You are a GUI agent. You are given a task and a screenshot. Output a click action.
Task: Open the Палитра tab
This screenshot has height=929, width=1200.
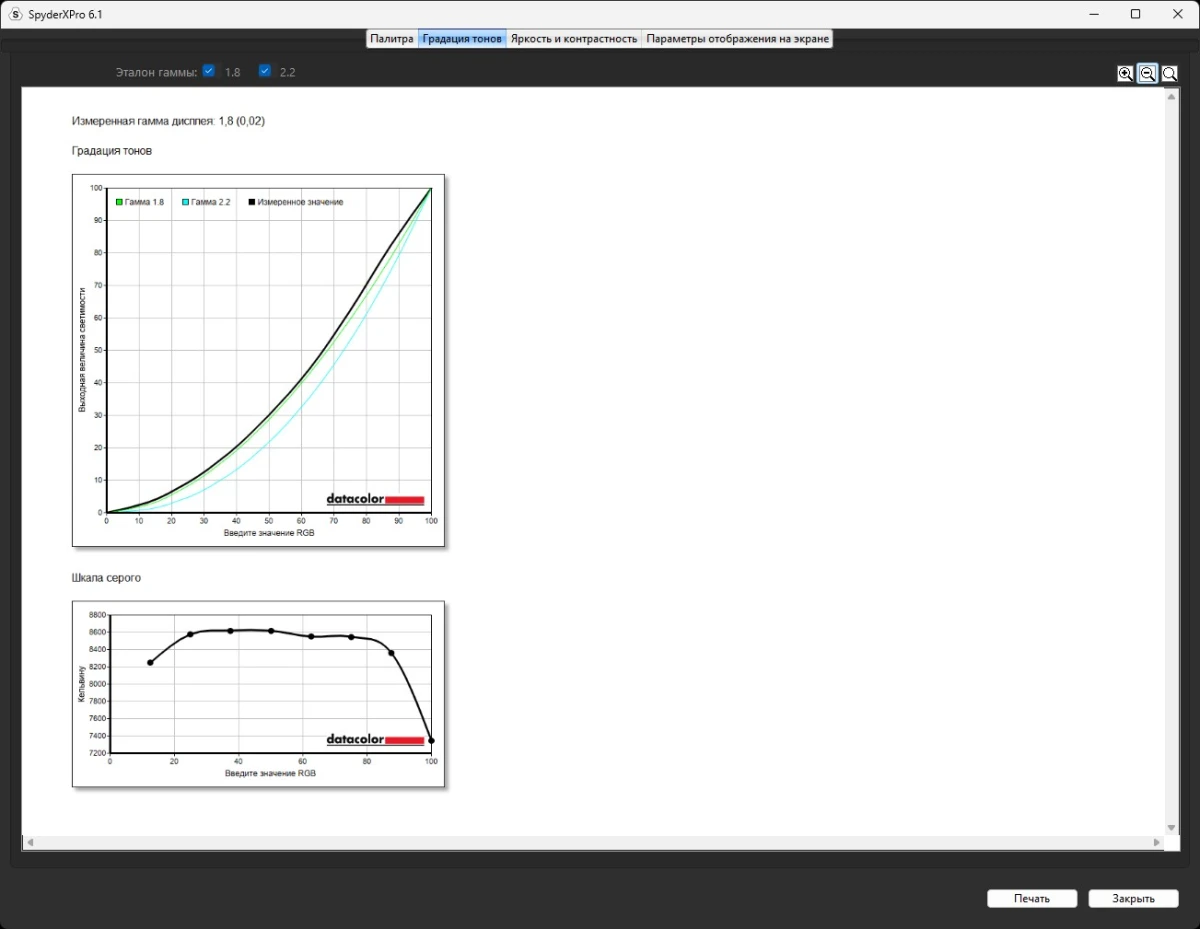click(x=392, y=39)
